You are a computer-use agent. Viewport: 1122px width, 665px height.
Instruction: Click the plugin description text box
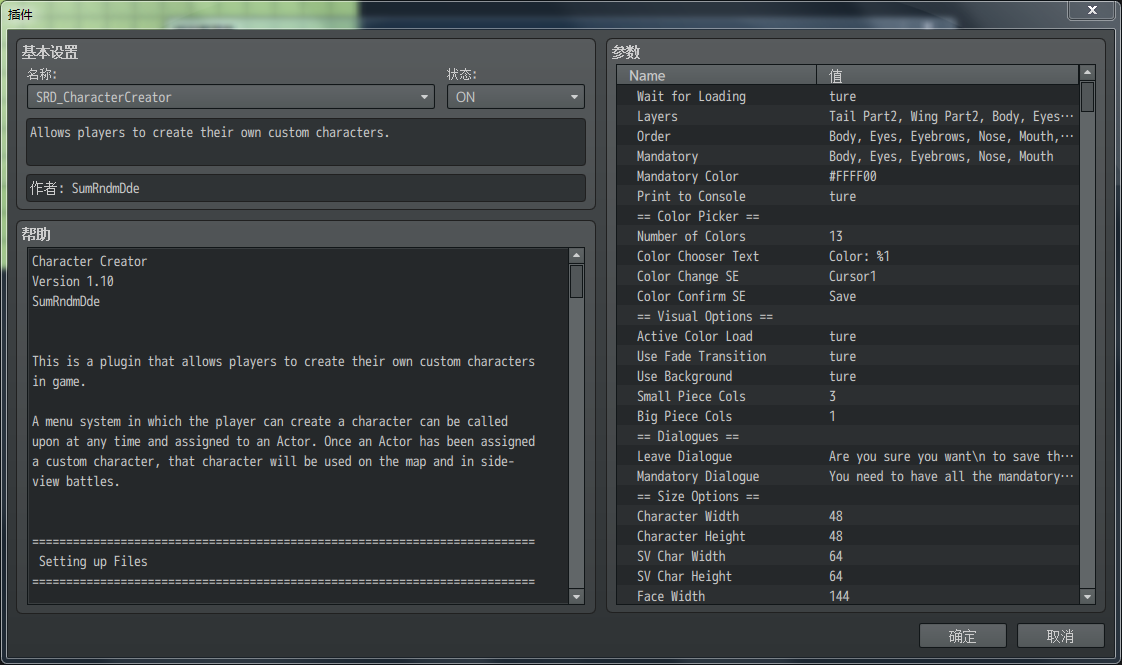(x=306, y=142)
